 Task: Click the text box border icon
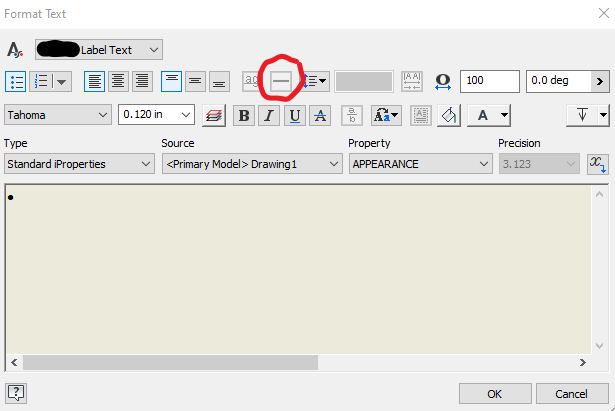(x=421, y=115)
